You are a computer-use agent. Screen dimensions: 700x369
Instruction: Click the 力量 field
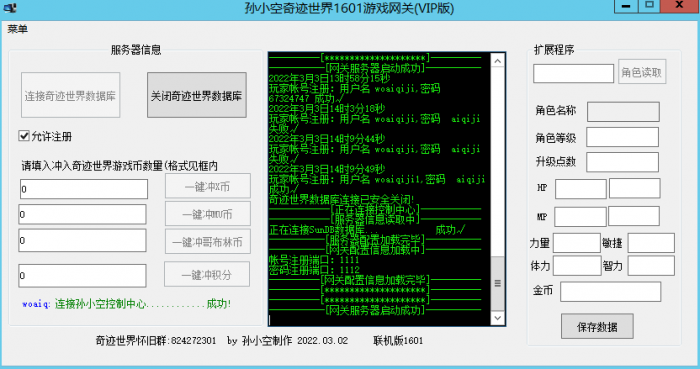point(577,243)
